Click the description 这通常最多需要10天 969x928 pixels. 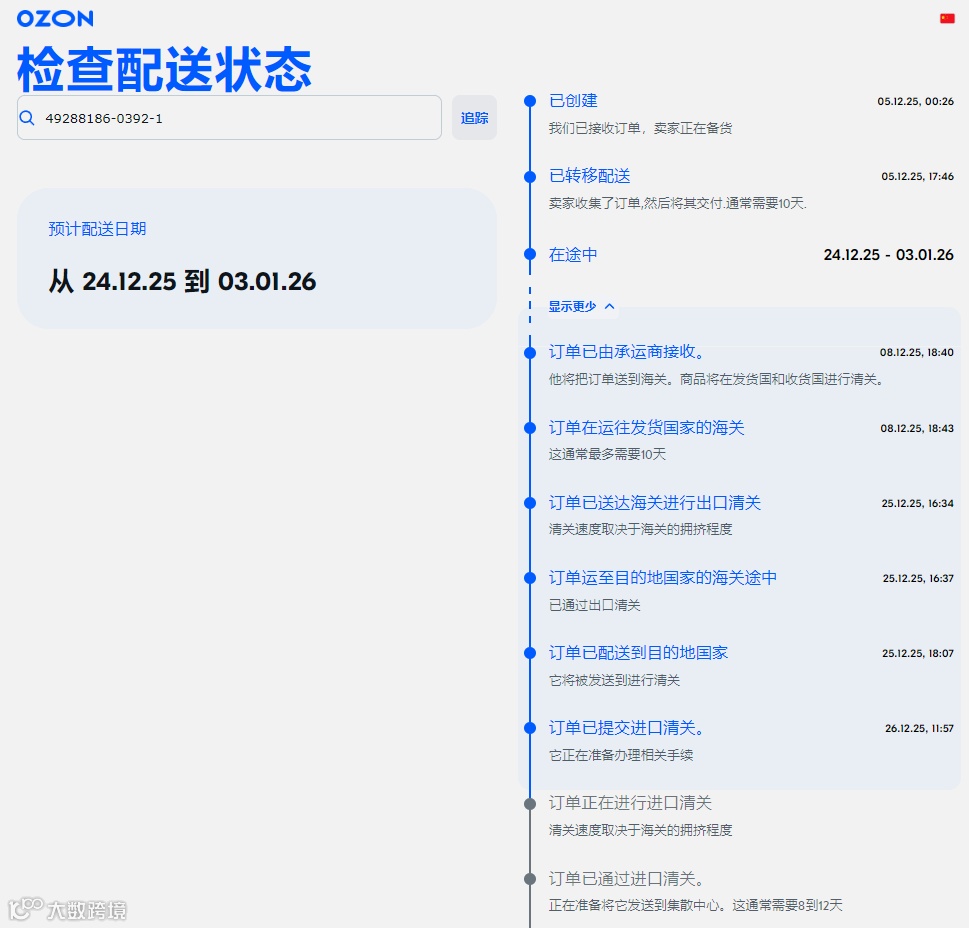point(607,454)
